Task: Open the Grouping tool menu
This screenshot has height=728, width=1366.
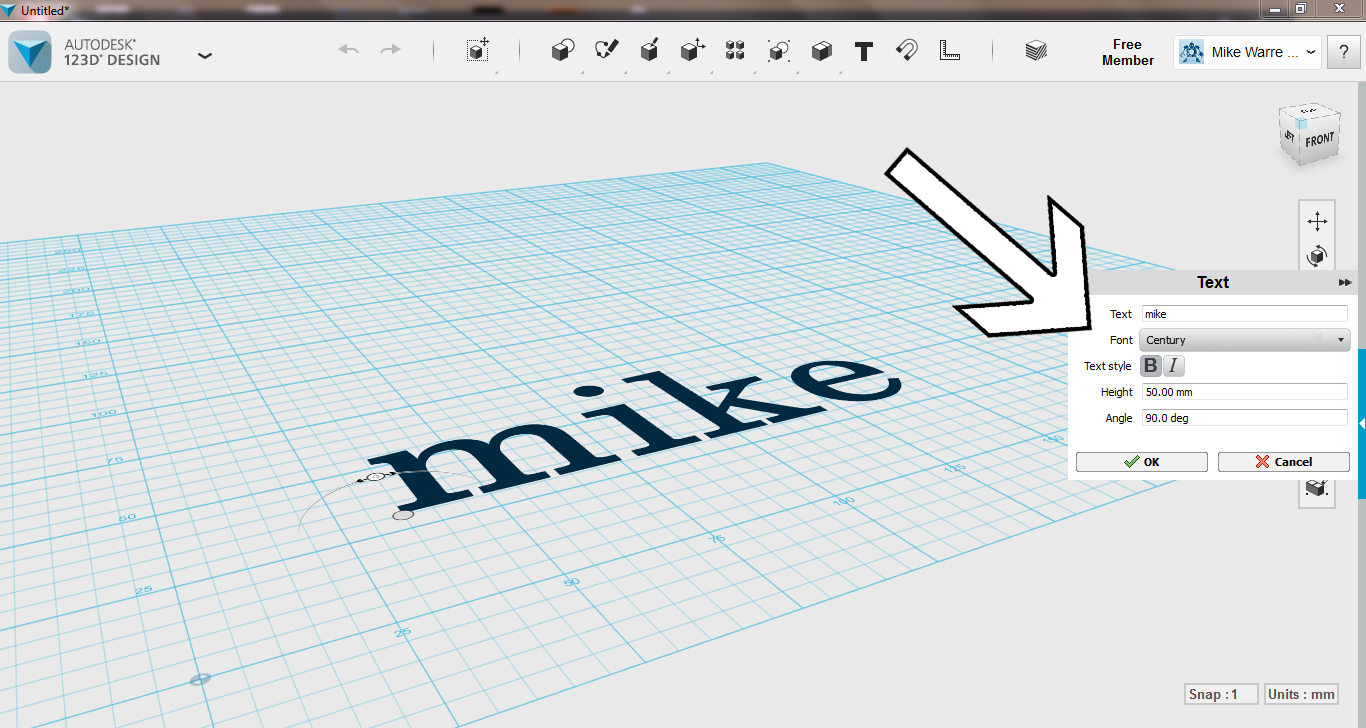Action: pos(778,51)
